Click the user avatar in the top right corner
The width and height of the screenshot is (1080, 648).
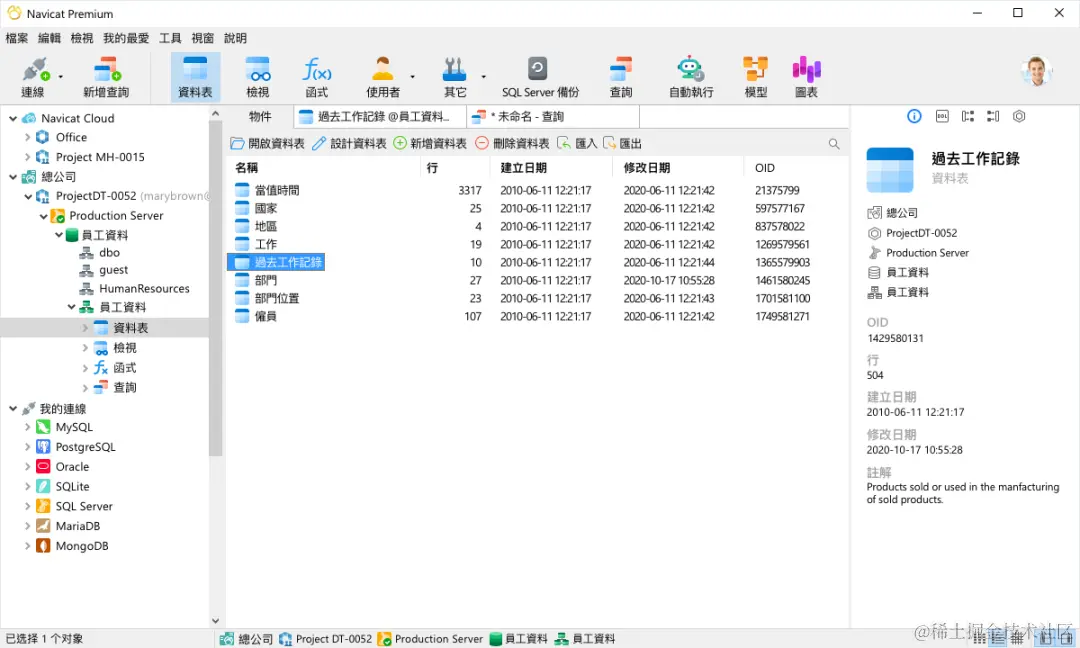coord(1036,71)
